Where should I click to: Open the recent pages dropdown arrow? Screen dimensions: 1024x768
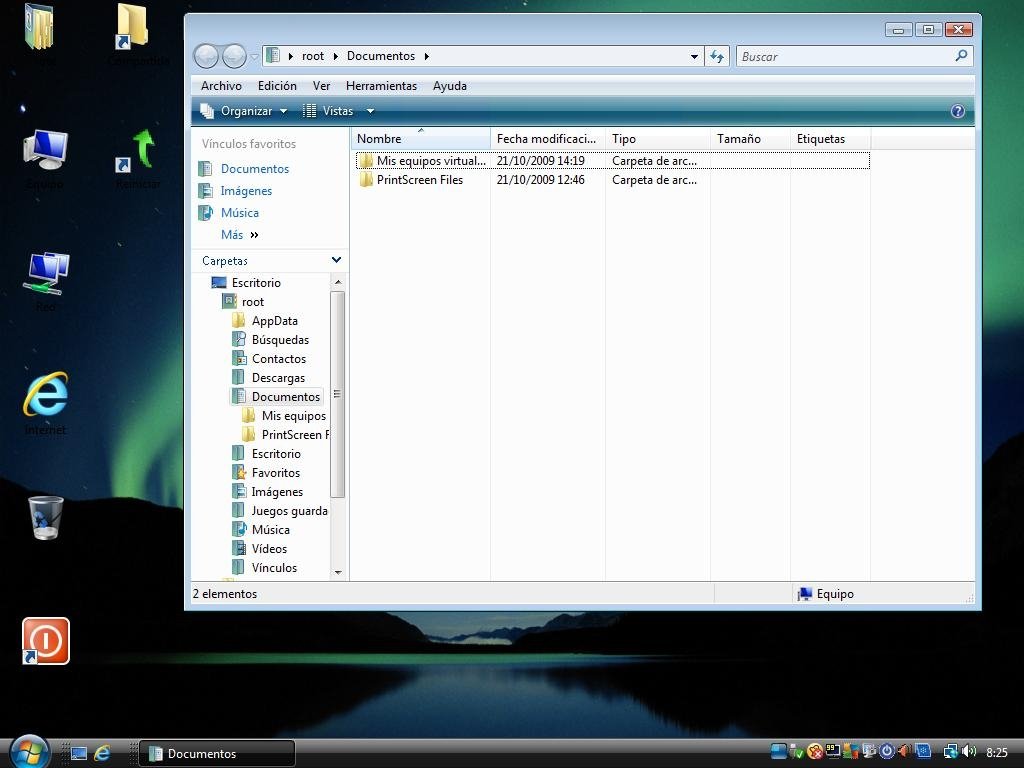pos(254,57)
